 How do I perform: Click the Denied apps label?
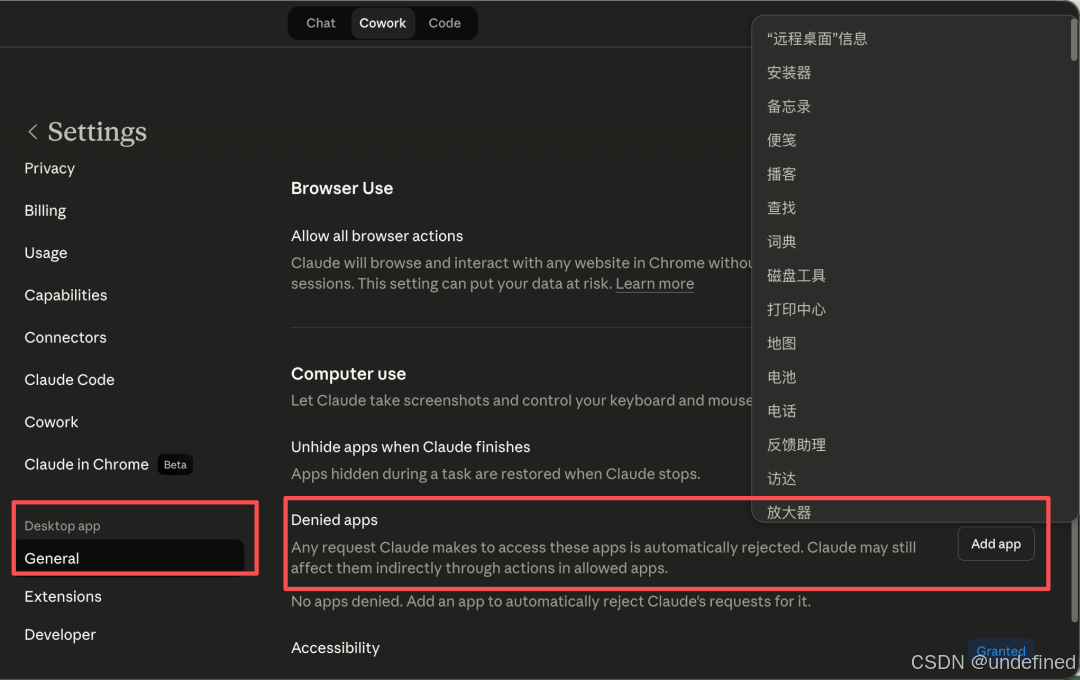334,519
